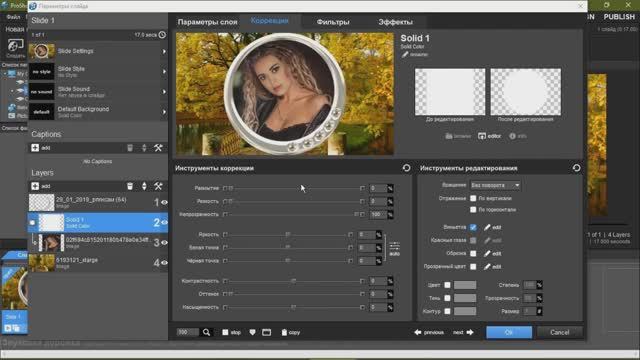Open PUBLISH in the main window
This screenshot has width=640, height=360.
(x=619, y=17)
